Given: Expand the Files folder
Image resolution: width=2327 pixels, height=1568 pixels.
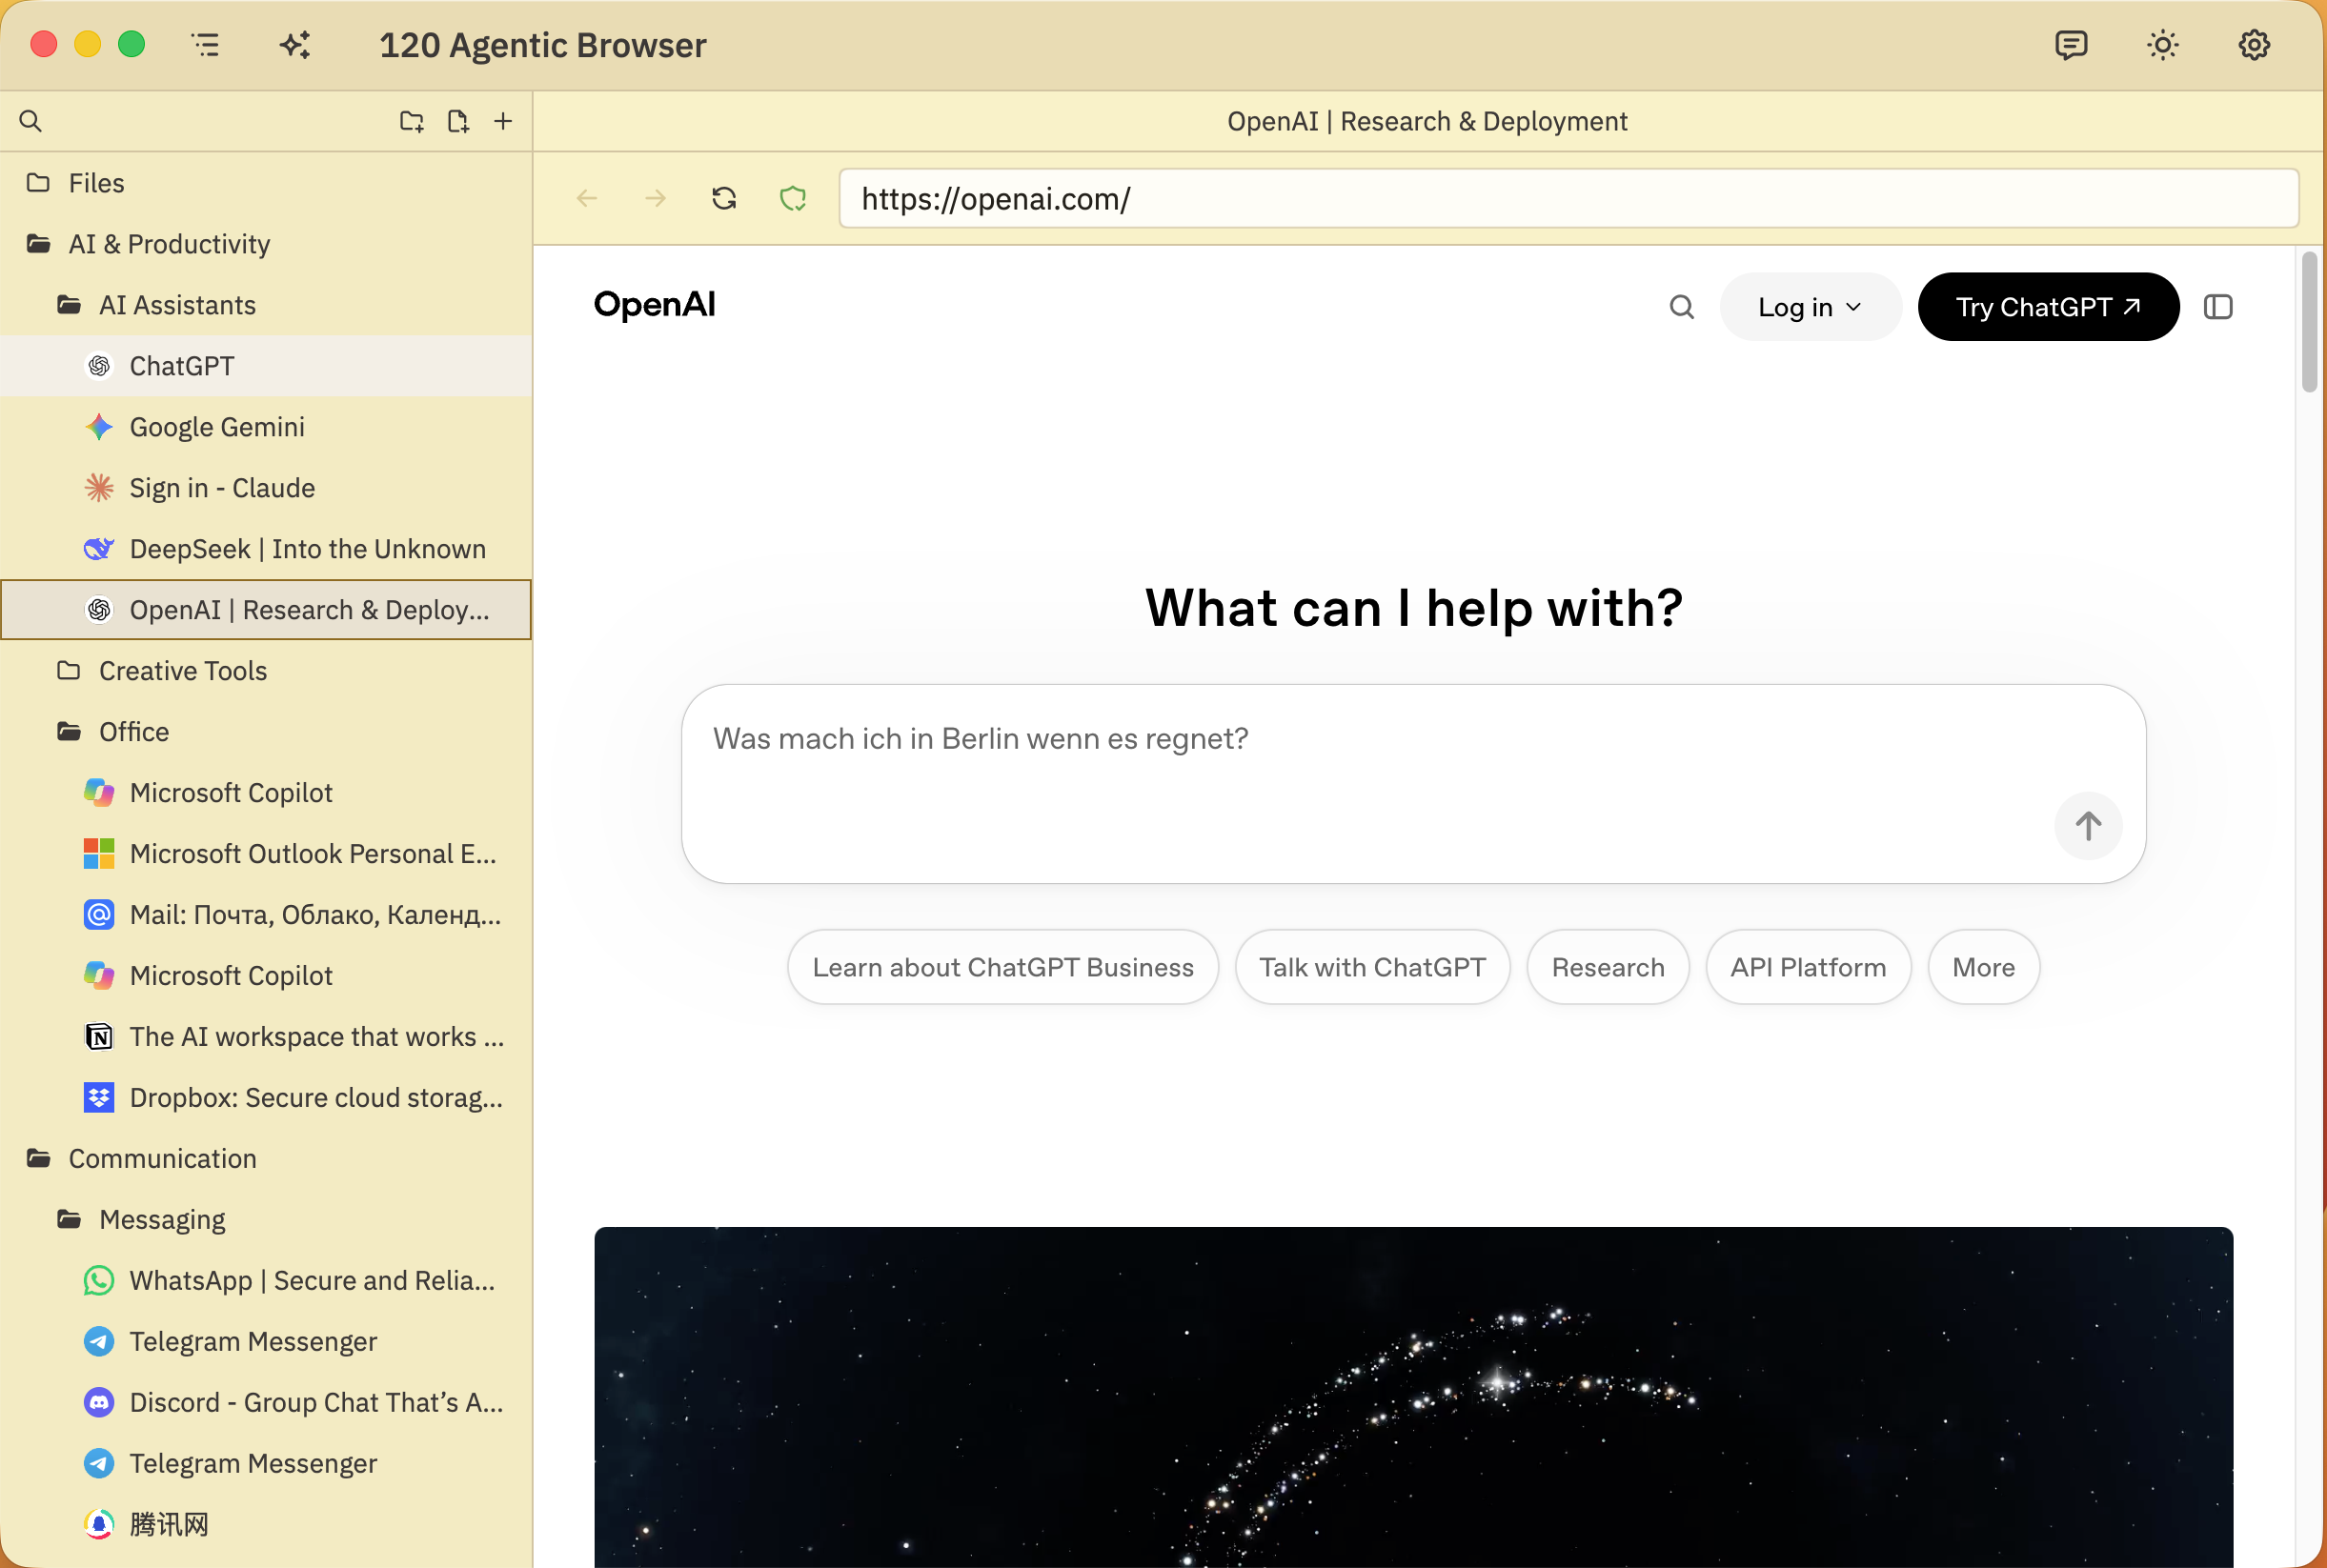Looking at the screenshot, I should (266, 183).
